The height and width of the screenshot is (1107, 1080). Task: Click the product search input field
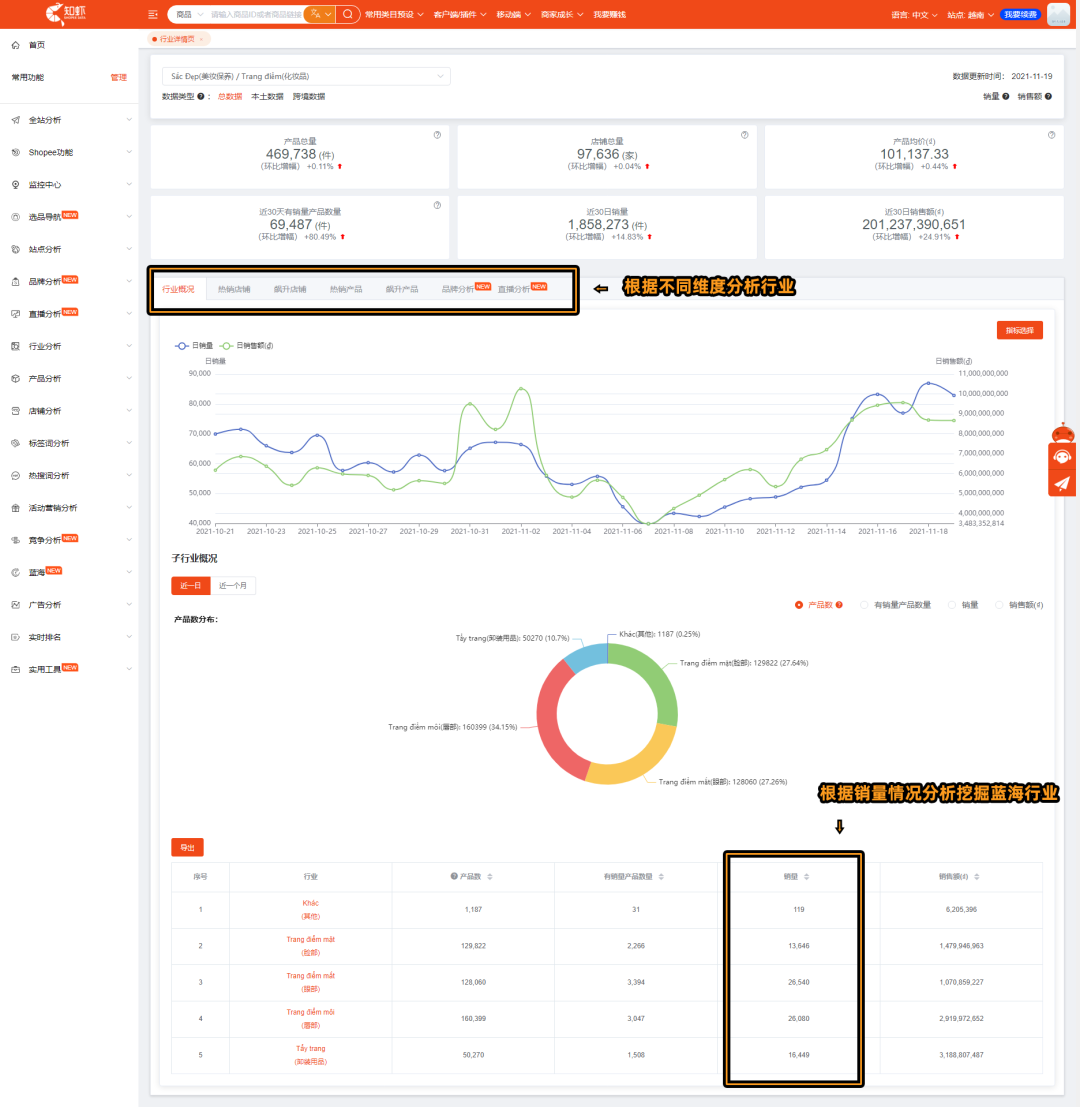256,14
